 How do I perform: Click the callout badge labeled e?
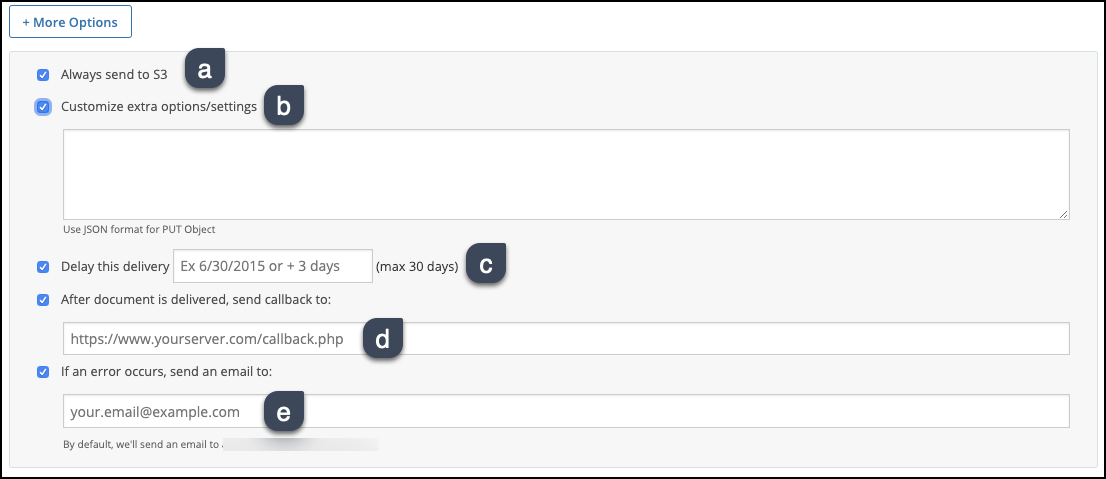pos(283,412)
